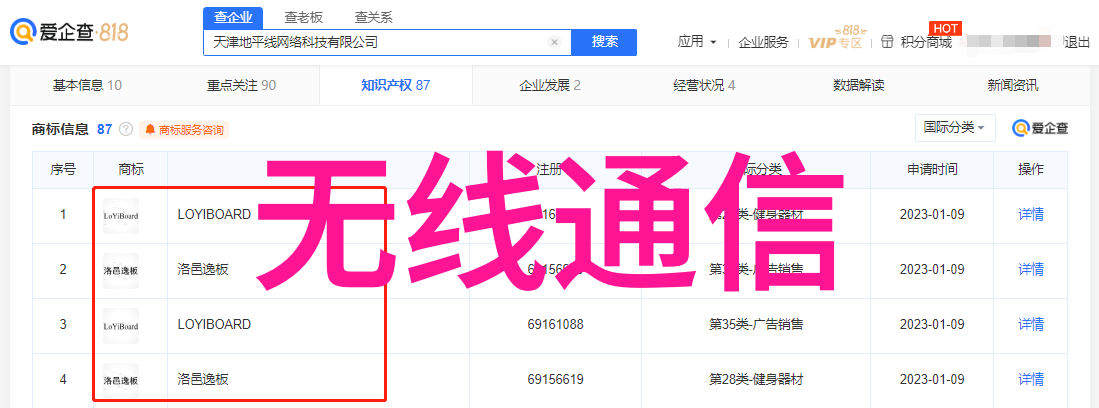Open the 企业发展 2 tab
1099x408 pixels.
coord(550,86)
